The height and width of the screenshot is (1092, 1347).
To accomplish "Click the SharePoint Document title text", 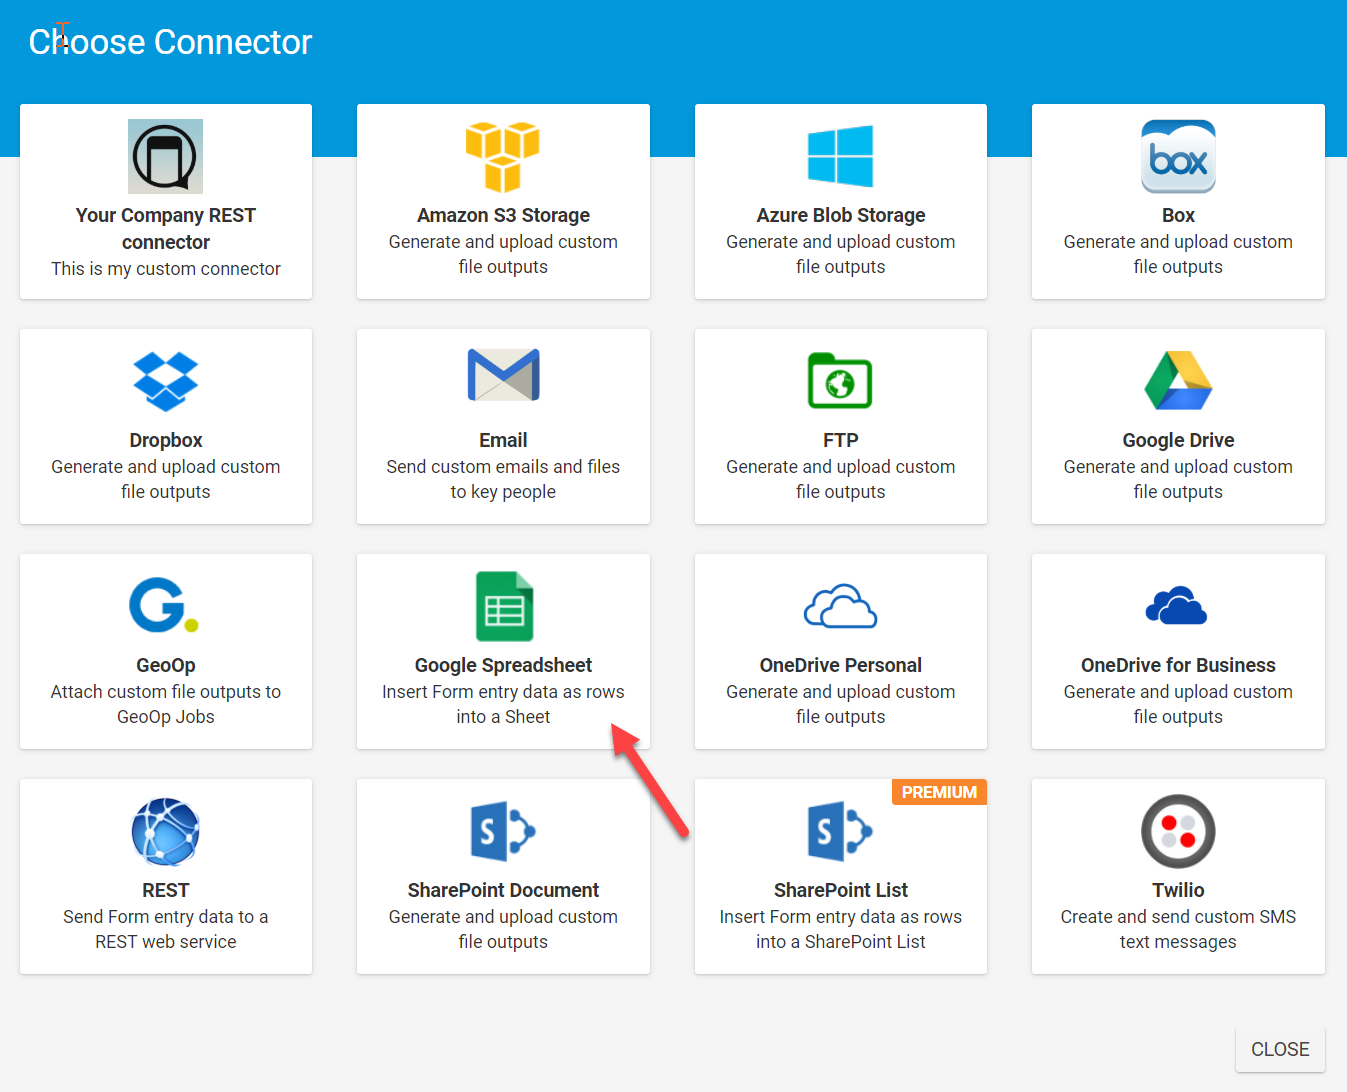I will (x=503, y=890).
